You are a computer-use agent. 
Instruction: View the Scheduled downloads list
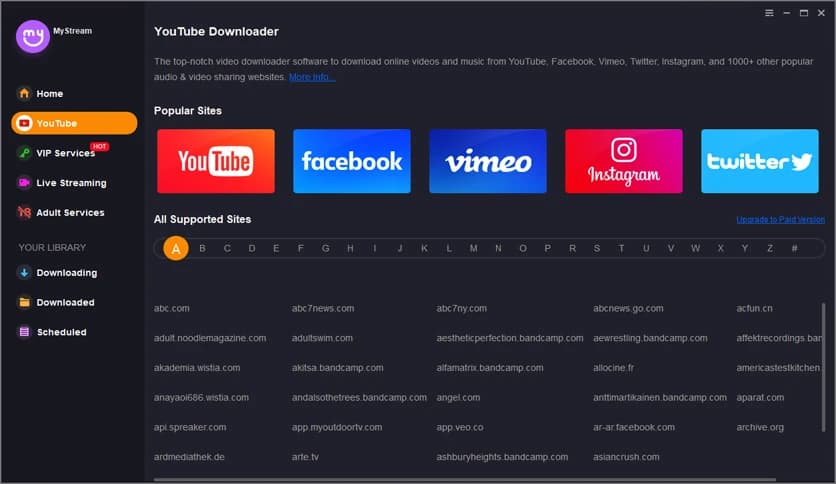tap(52, 332)
